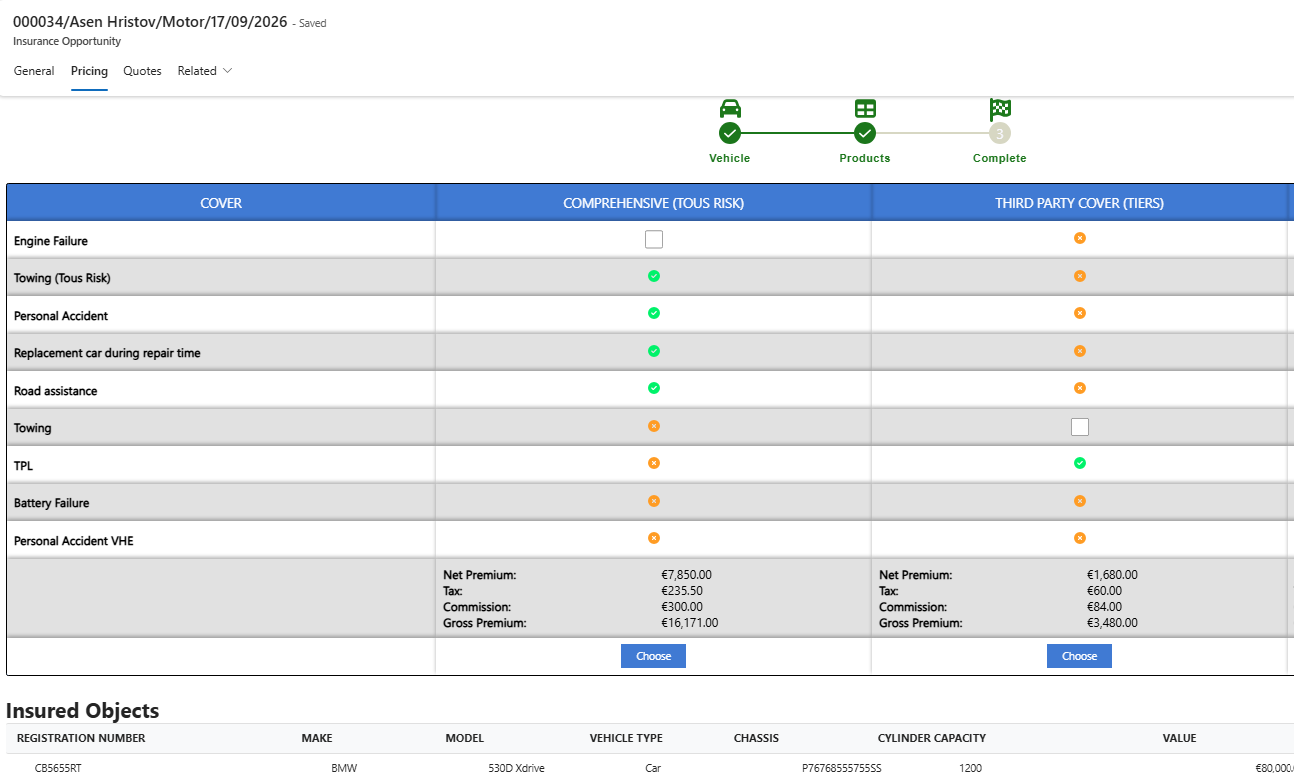The height and width of the screenshot is (775, 1294).
Task: Tick the Engine Failure checkbox under Comprehensive
Action: (654, 239)
